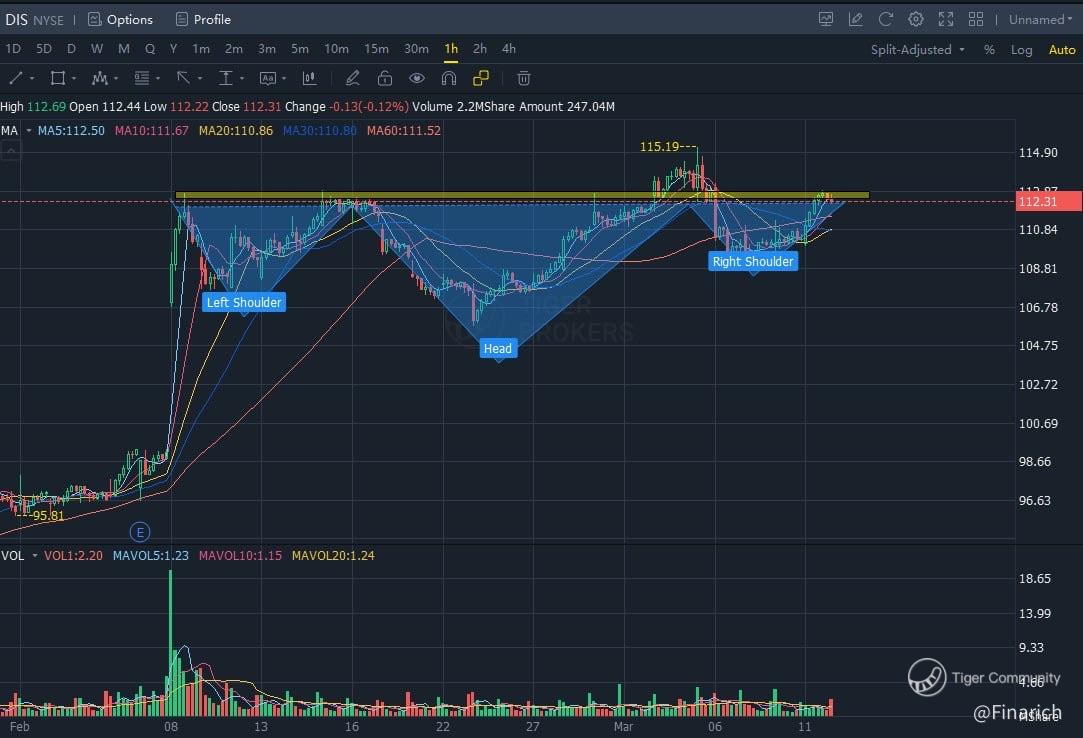This screenshot has width=1083, height=738.
Task: Click the yellow horizontal neckline bar
Action: 522,196
